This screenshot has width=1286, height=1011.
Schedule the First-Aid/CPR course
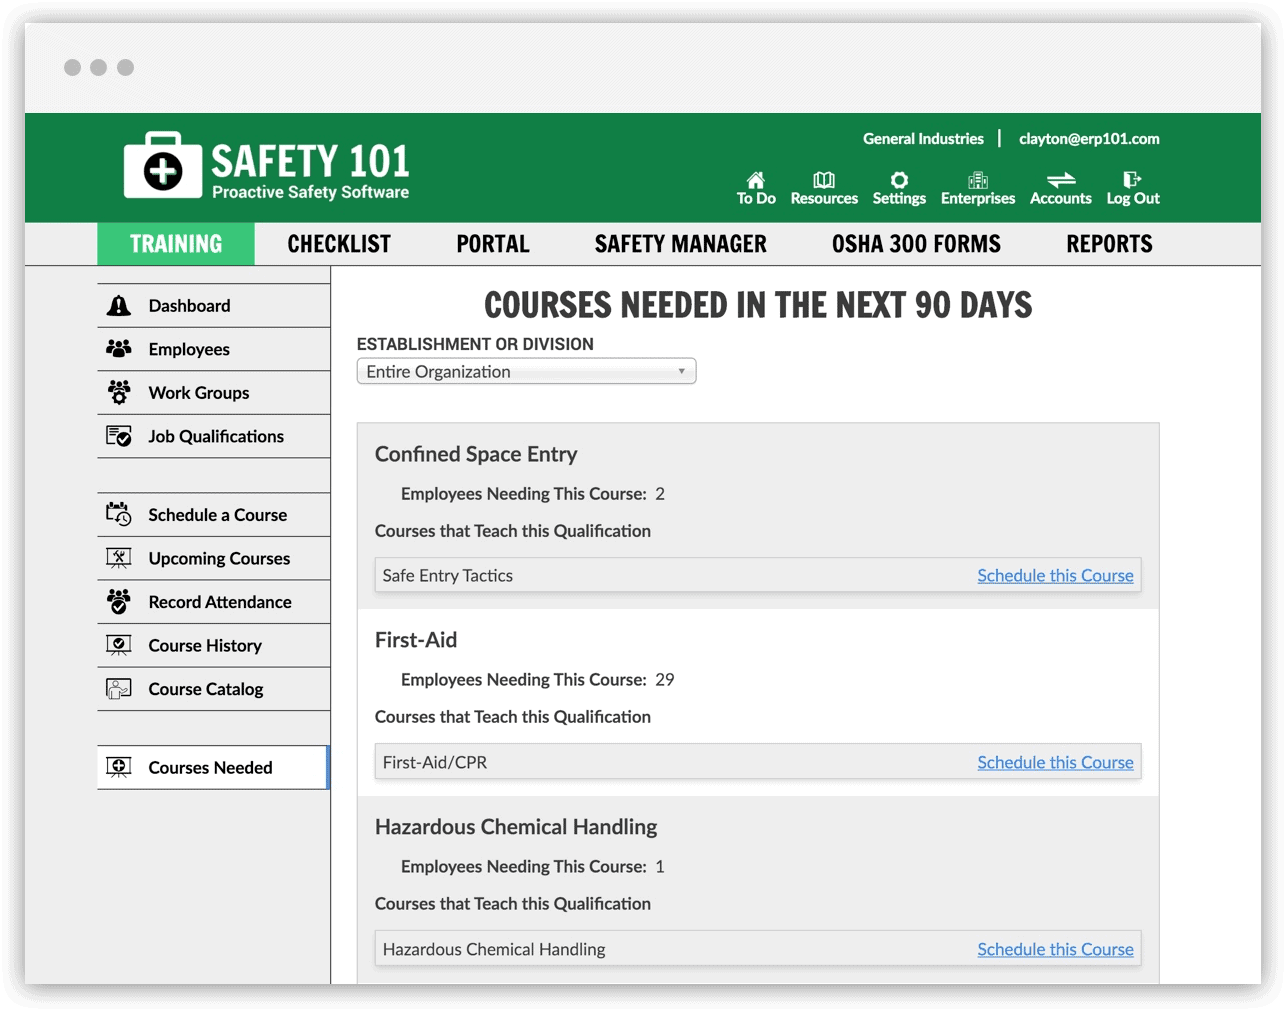click(x=1055, y=763)
